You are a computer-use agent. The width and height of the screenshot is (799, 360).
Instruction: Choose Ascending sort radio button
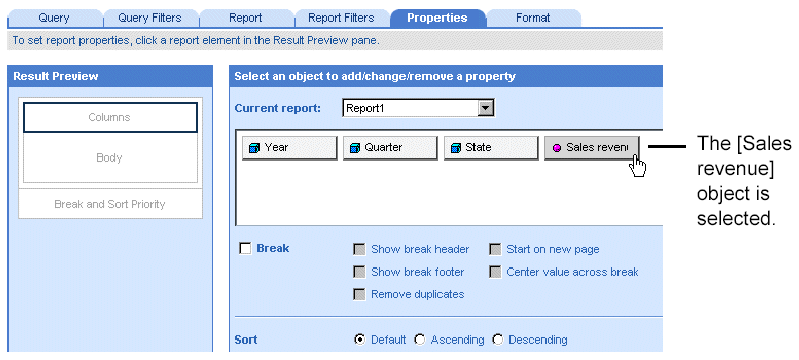(420, 340)
